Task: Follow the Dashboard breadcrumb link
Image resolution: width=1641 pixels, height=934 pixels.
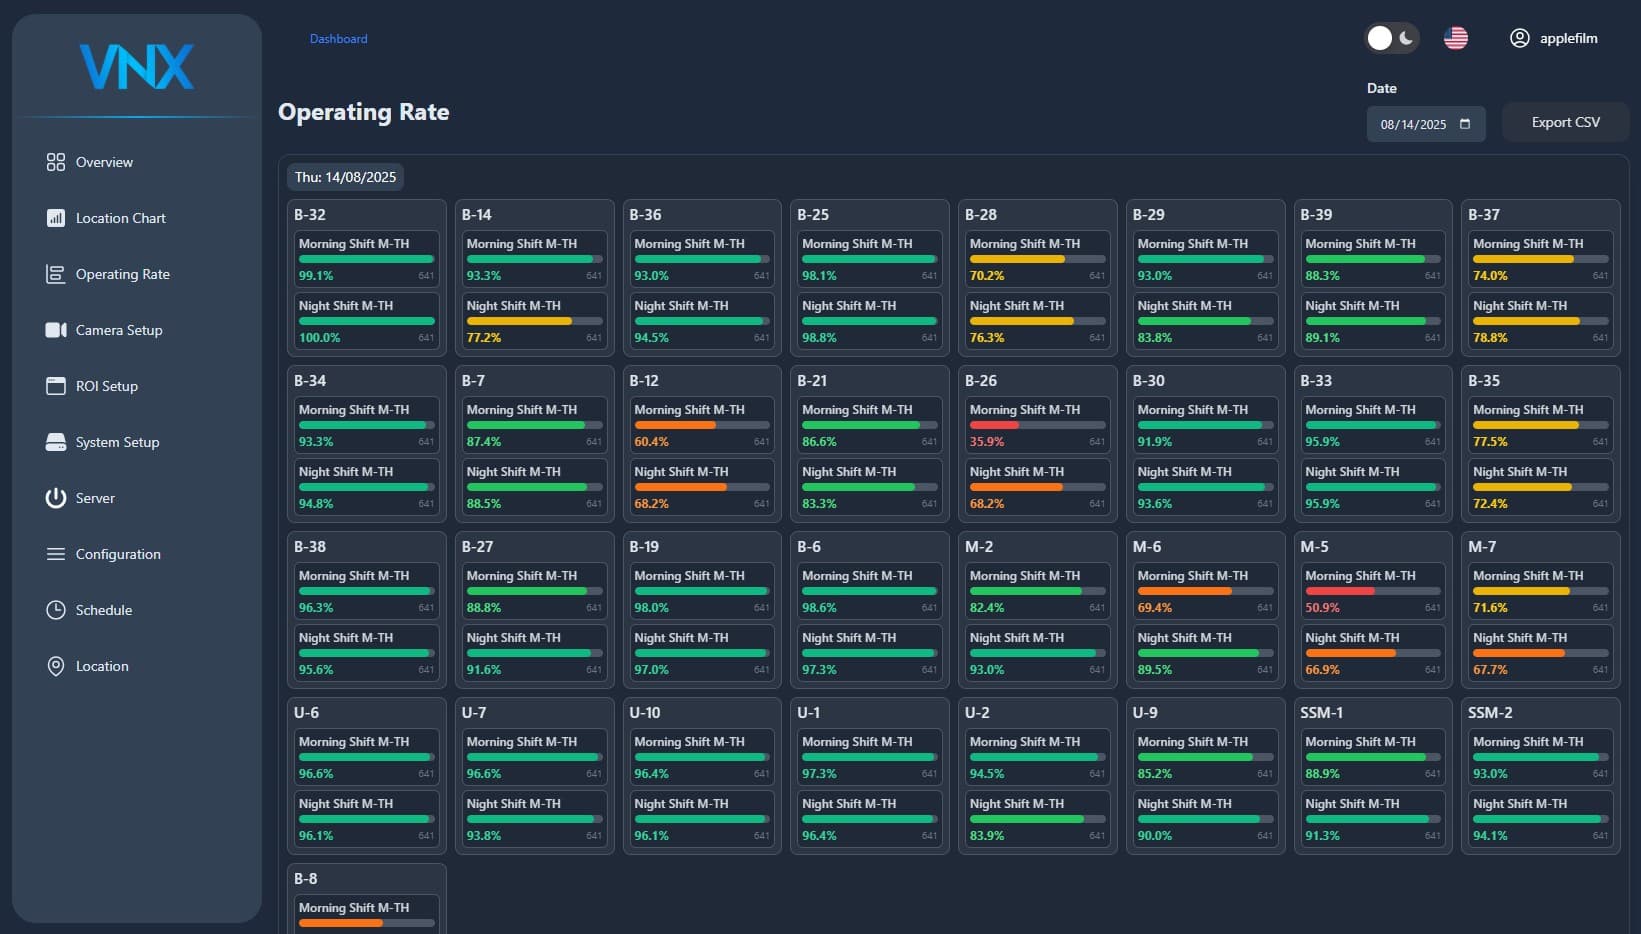Action: tap(338, 39)
